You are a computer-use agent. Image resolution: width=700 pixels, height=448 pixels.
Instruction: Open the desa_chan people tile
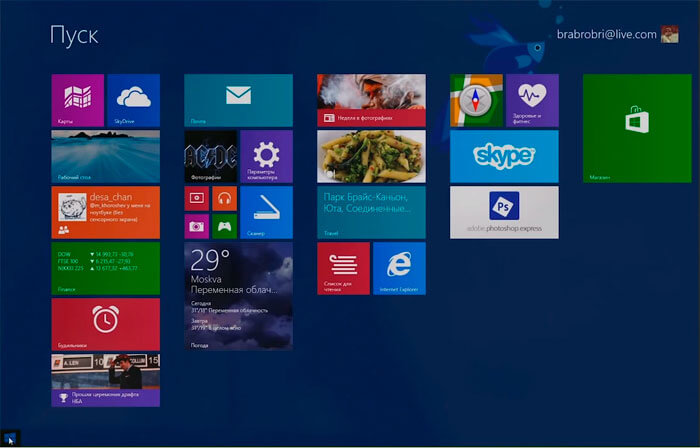point(105,212)
